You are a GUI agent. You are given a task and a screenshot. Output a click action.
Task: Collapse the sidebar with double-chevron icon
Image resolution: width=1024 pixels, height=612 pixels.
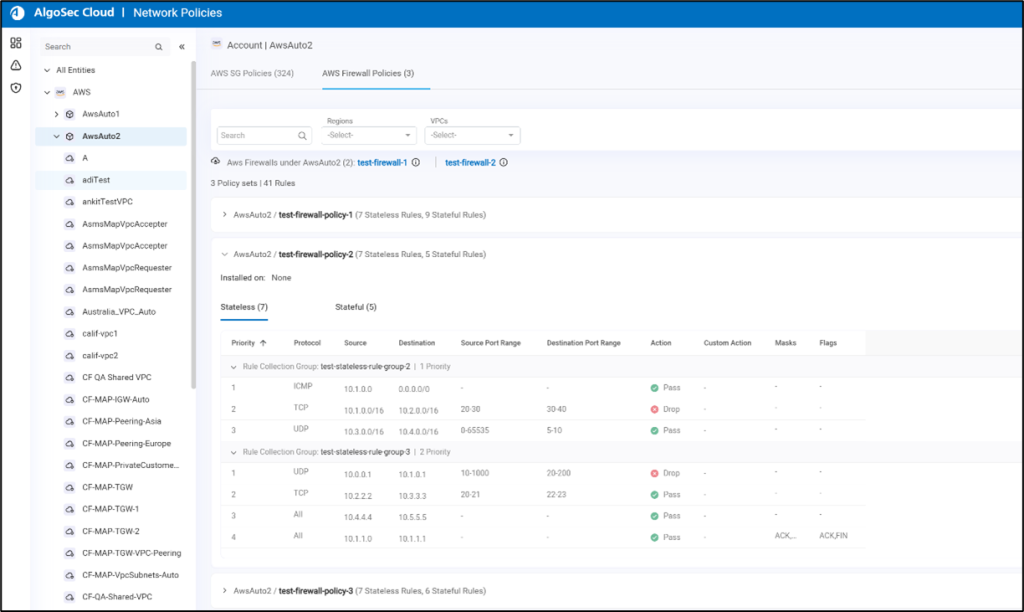click(182, 47)
